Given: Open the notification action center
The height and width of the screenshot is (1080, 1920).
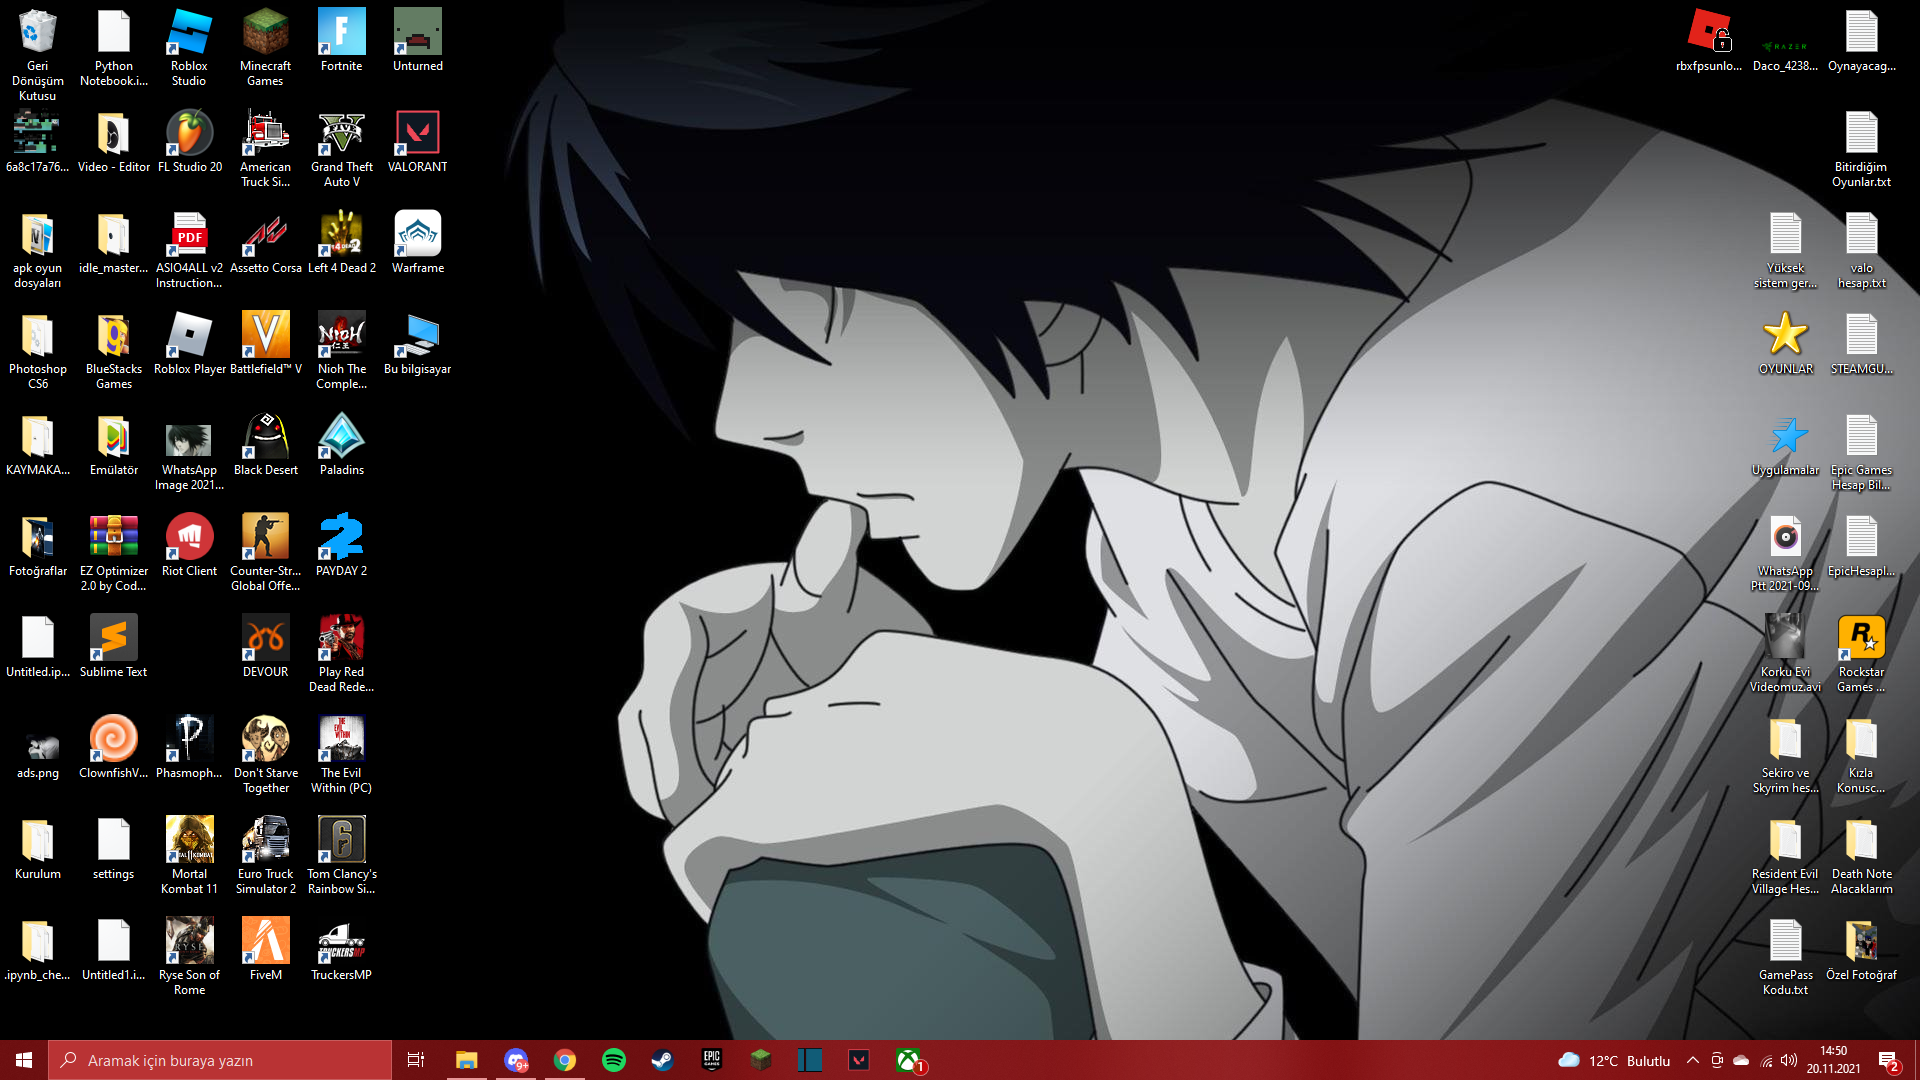Looking at the screenshot, I should pos(1888,1061).
